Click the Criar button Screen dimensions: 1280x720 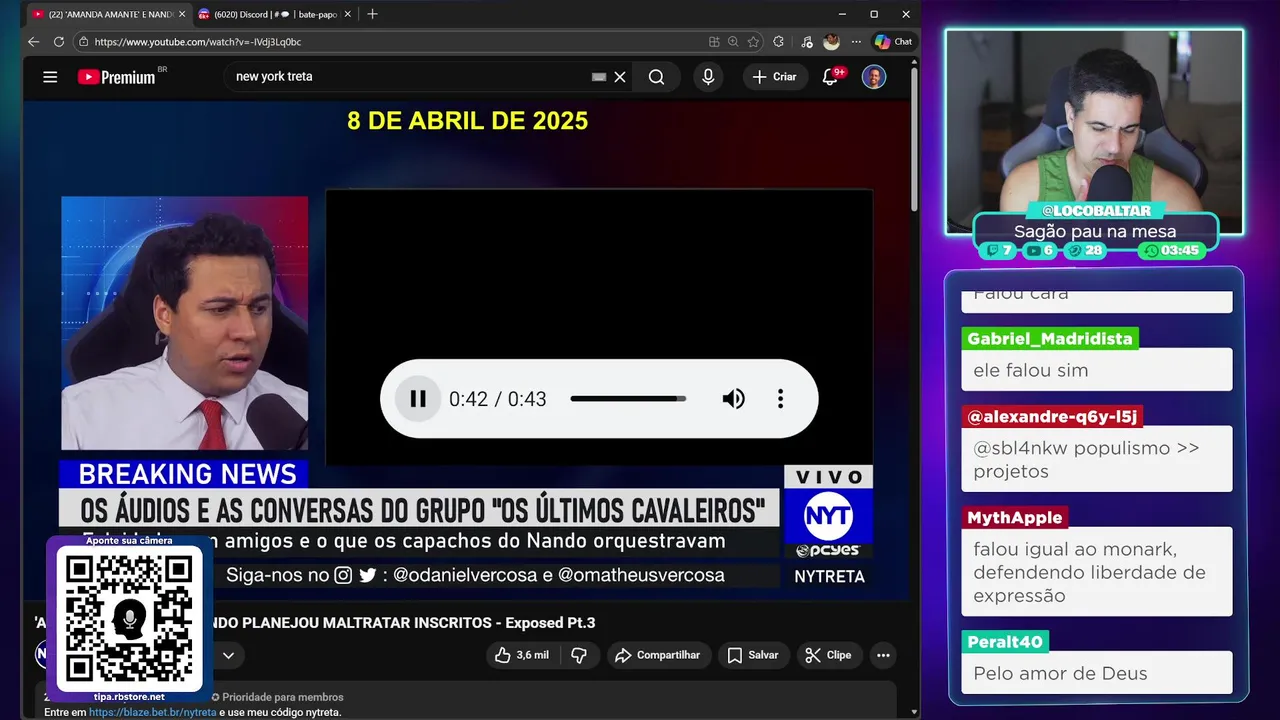[x=775, y=77]
